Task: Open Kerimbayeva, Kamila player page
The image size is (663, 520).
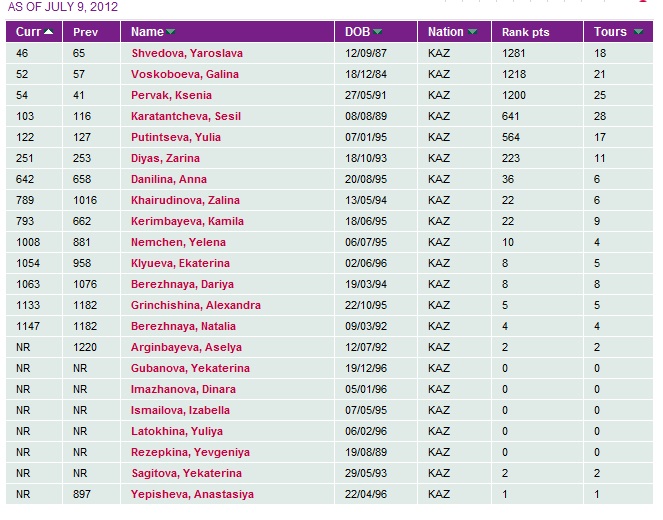Action: pyautogui.click(x=187, y=221)
